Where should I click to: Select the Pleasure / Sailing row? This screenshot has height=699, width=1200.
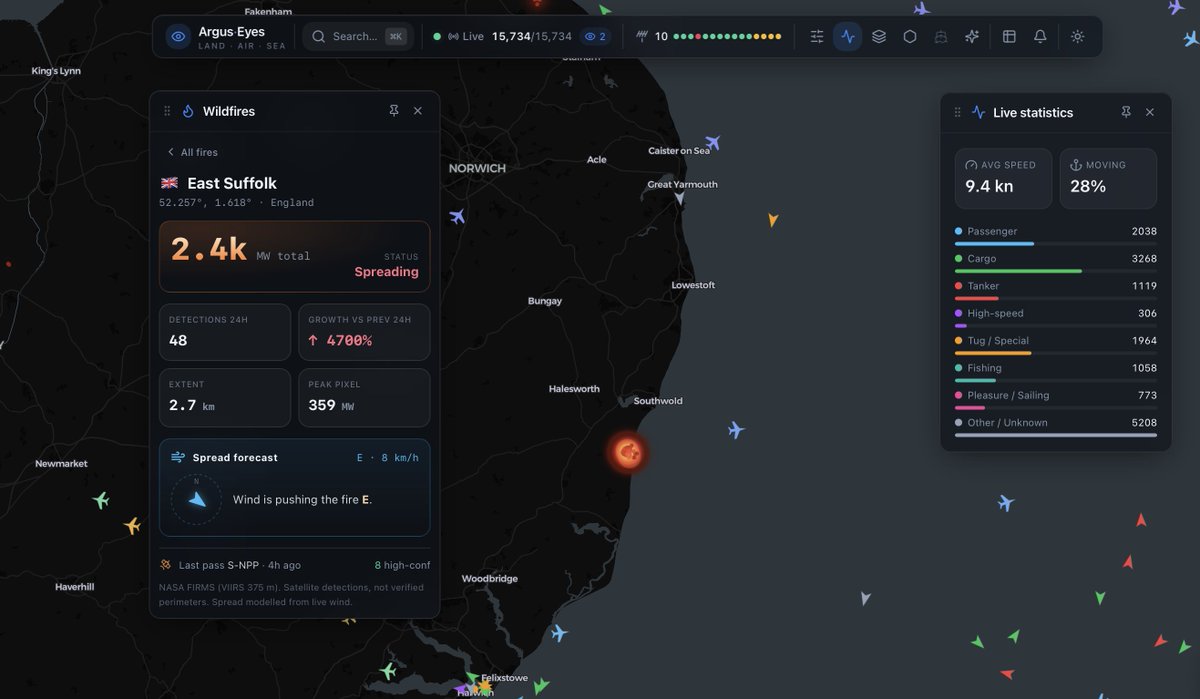point(1056,399)
